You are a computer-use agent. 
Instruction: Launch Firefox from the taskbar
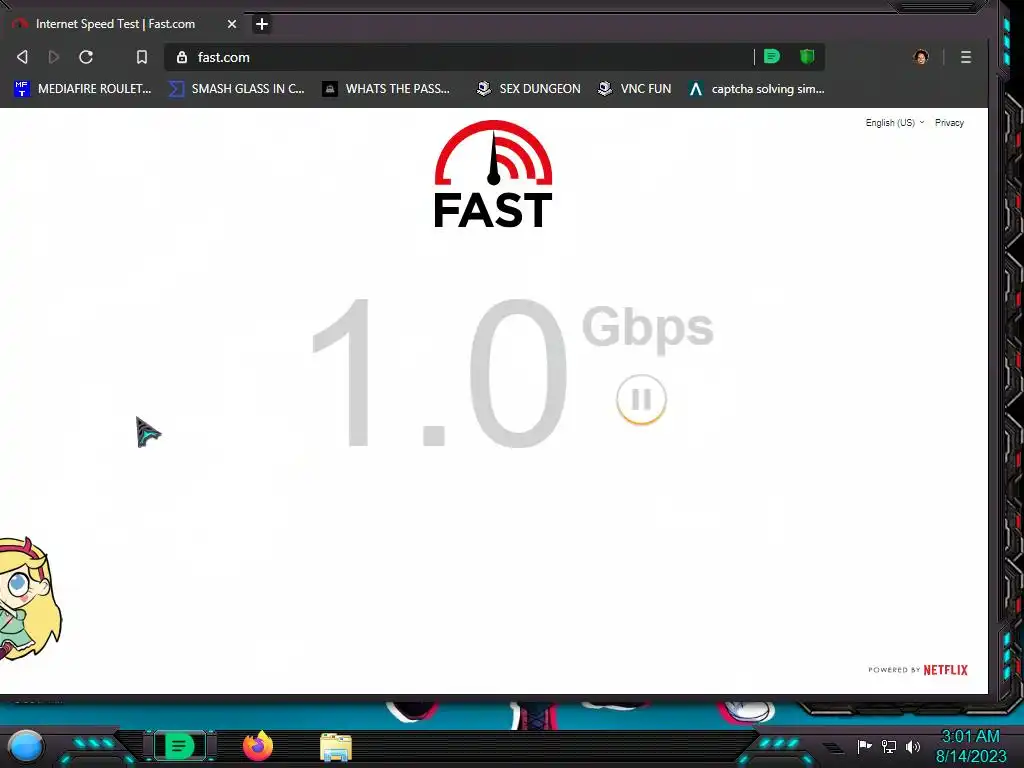point(258,746)
